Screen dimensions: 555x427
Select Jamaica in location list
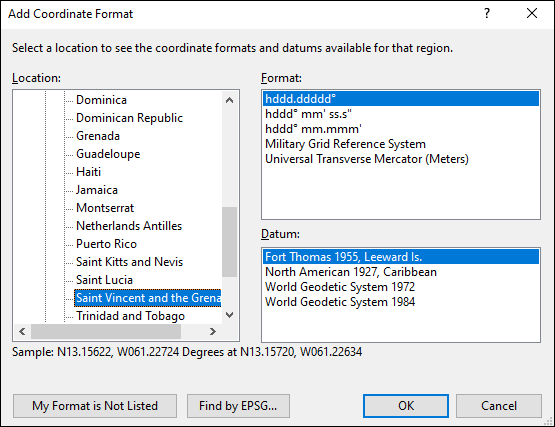click(x=97, y=190)
